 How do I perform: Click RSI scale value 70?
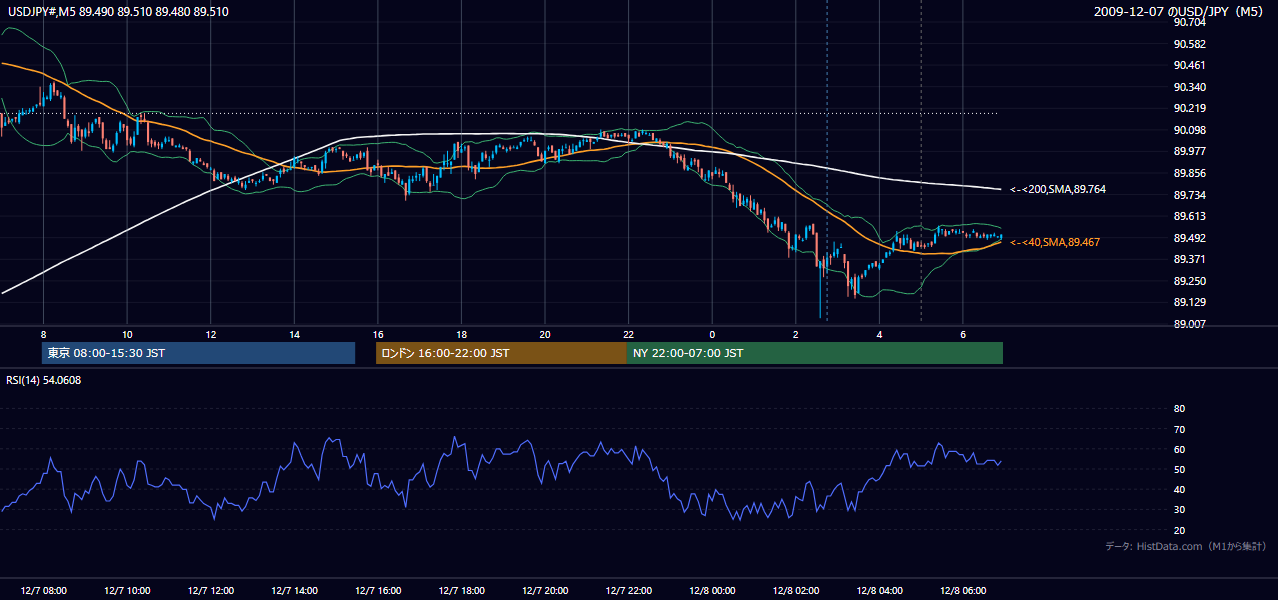coord(1179,429)
